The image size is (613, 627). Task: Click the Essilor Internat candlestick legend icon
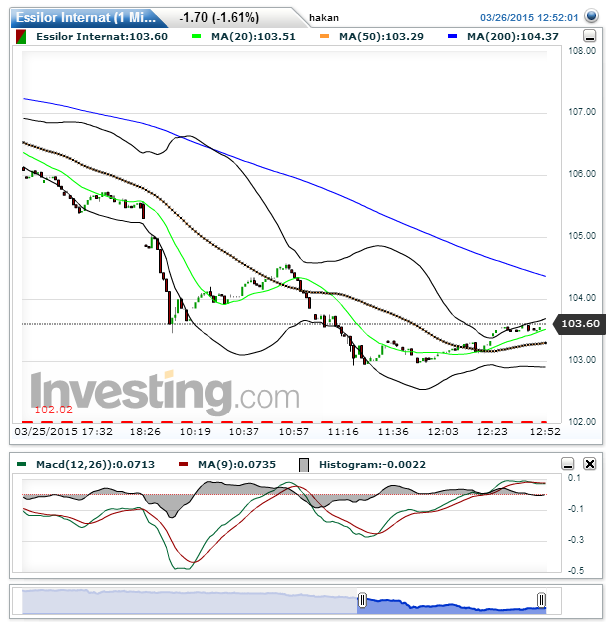[x=21, y=37]
